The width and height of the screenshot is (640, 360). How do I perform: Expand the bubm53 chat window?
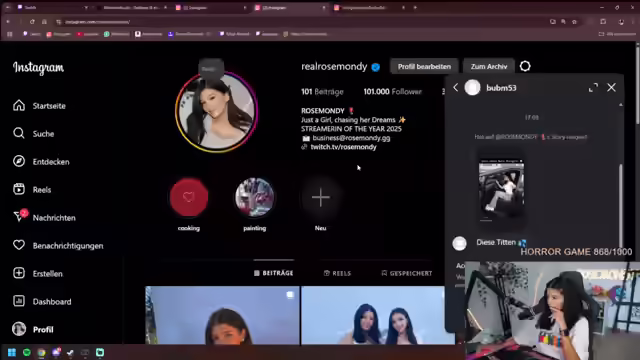pyautogui.click(x=593, y=87)
